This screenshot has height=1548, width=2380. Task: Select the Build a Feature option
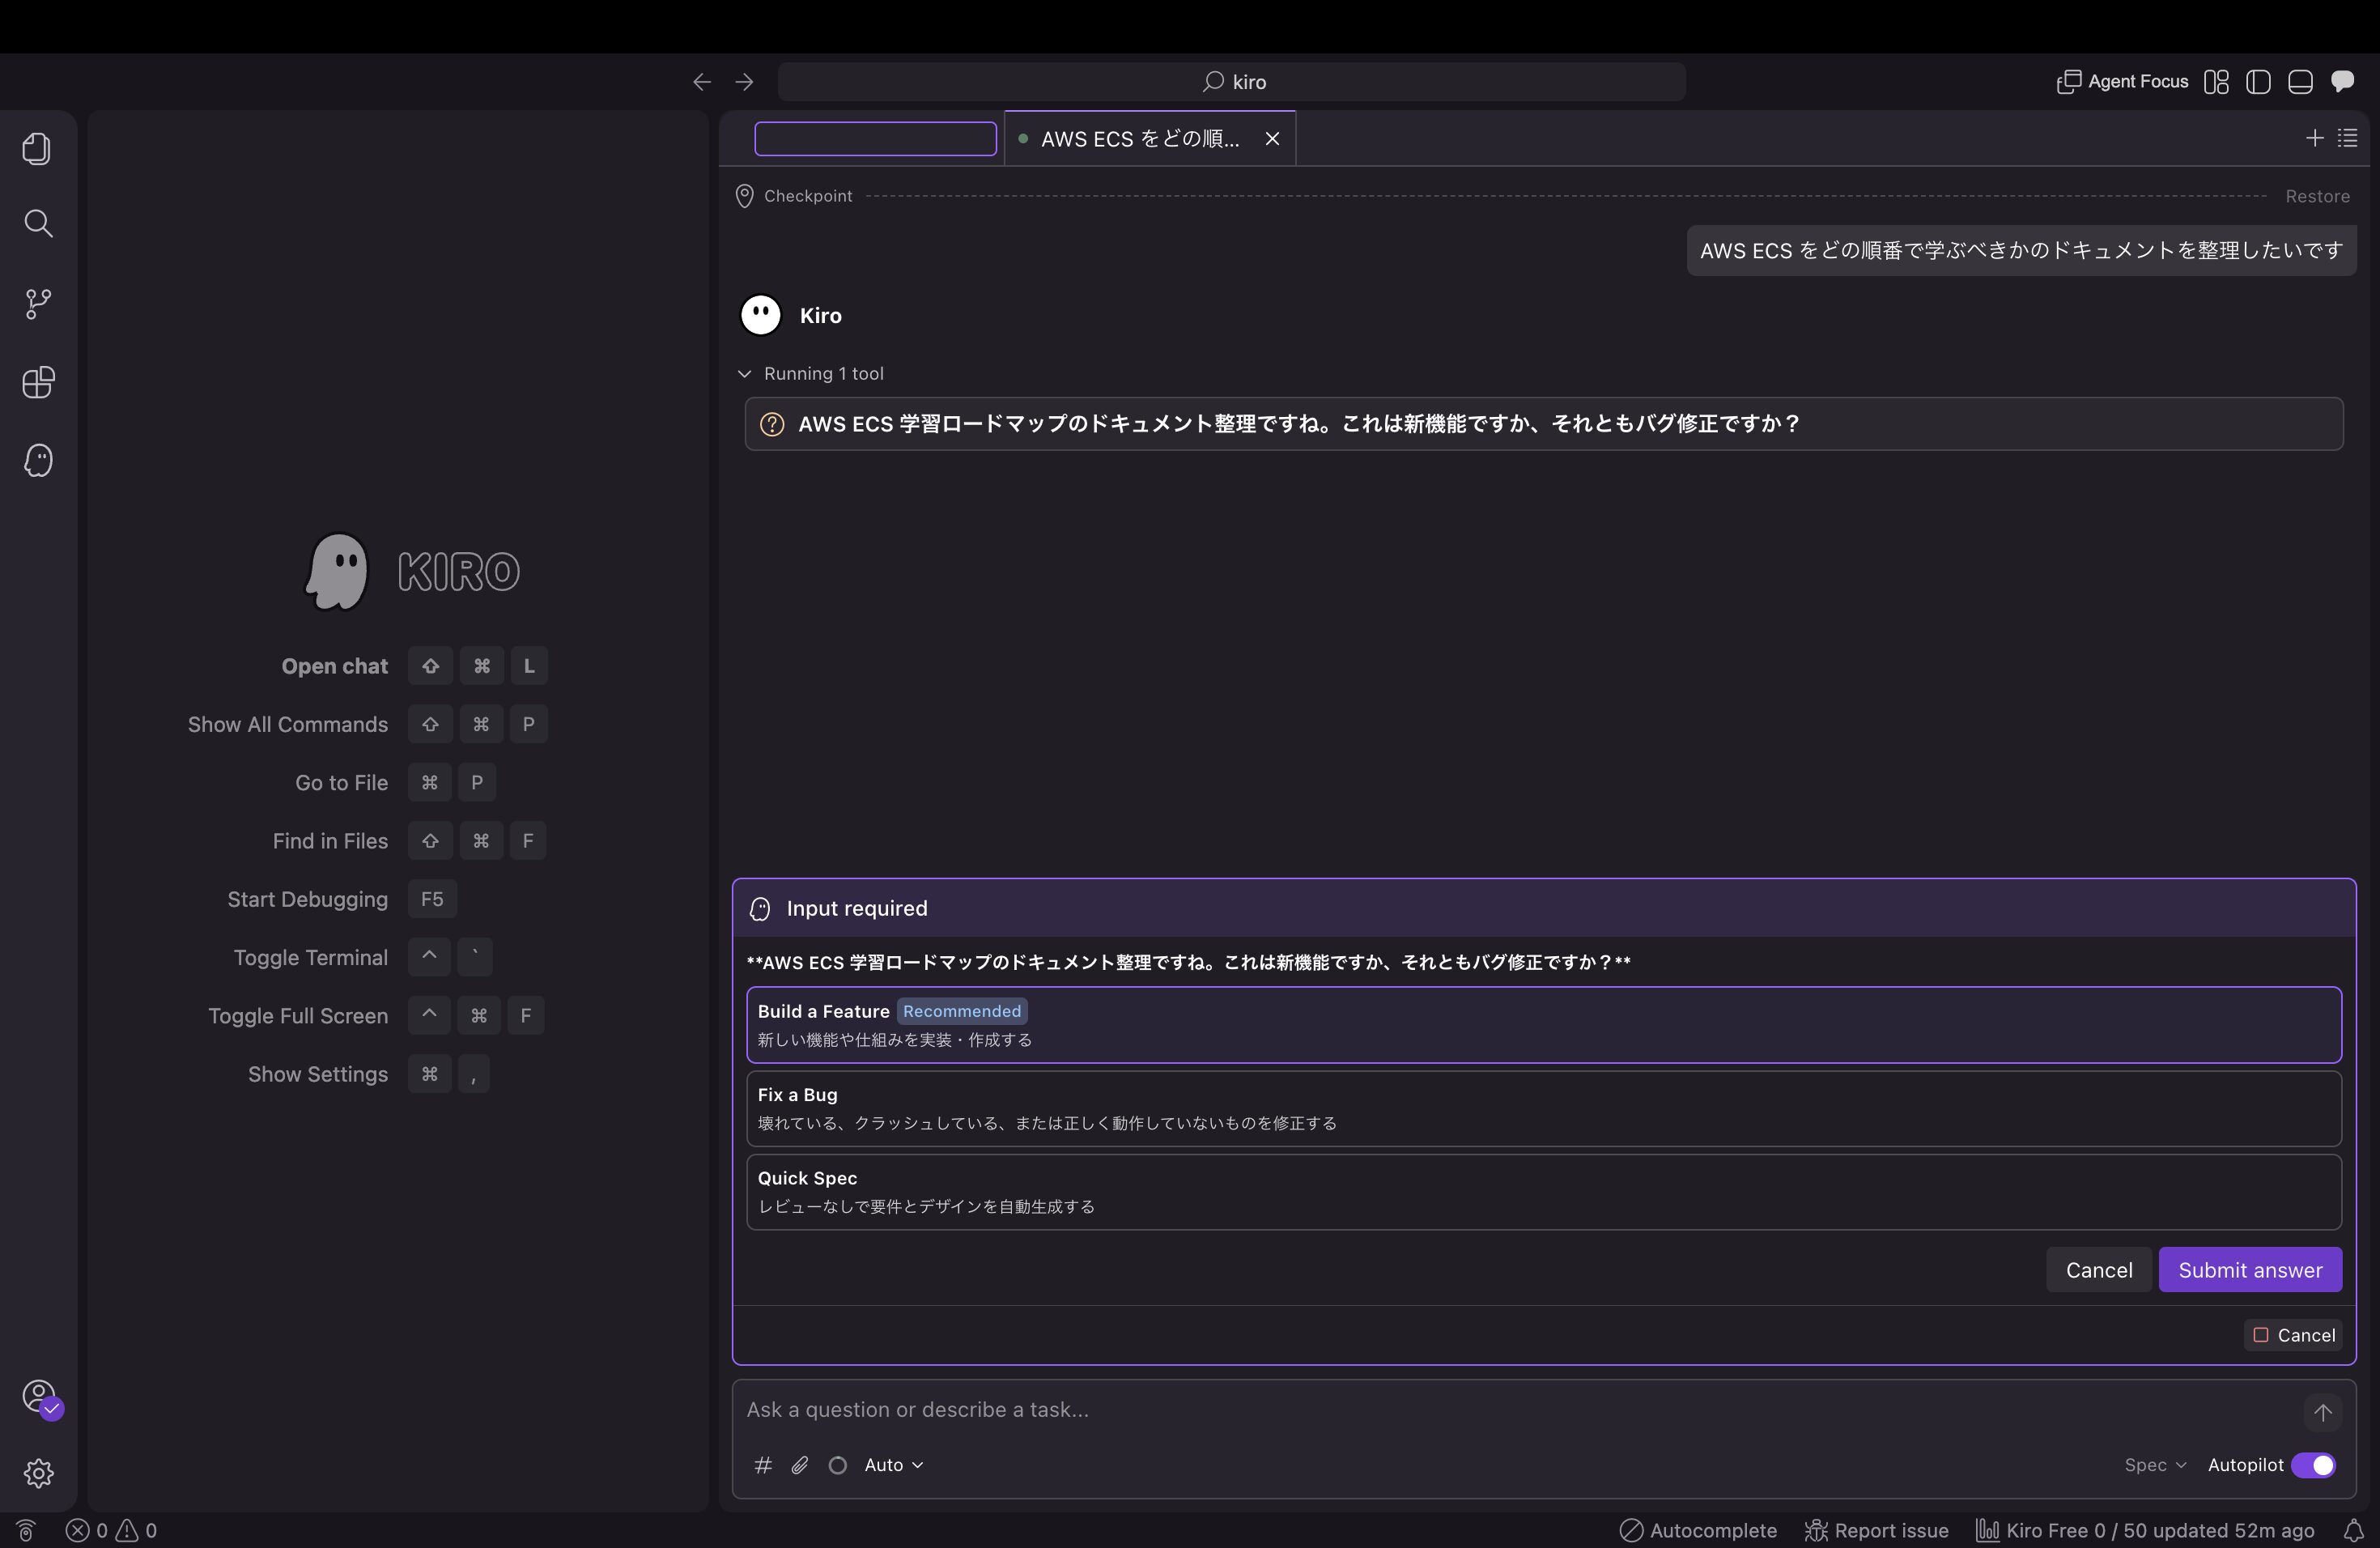(1544, 1025)
